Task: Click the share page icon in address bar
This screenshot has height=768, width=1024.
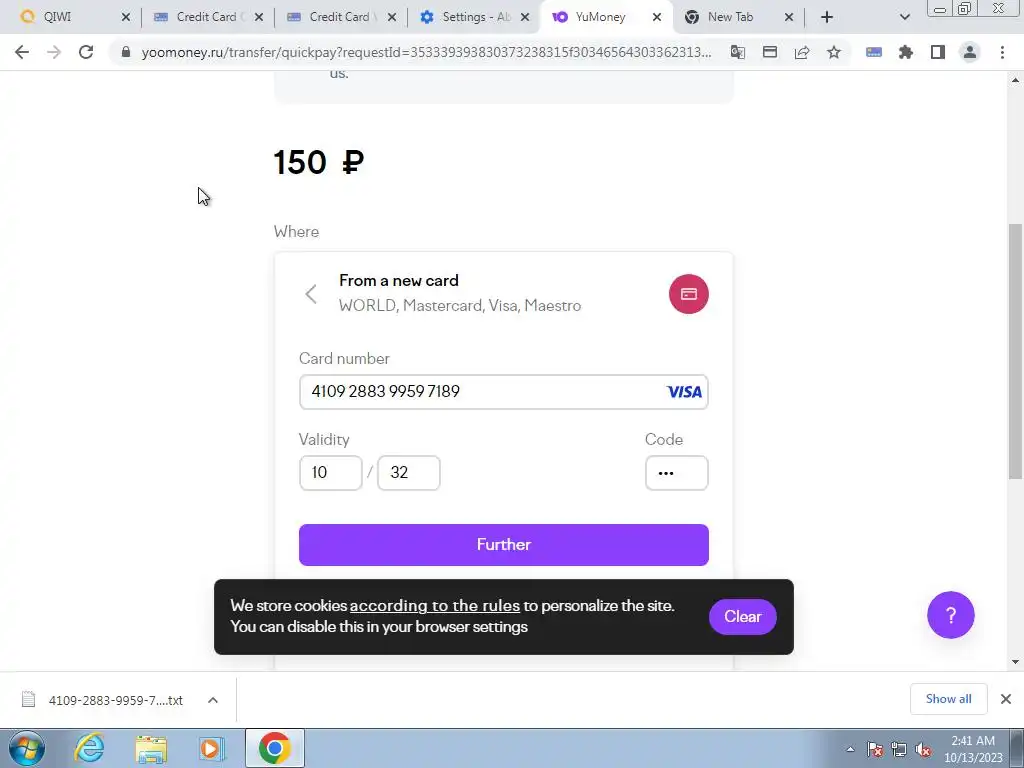Action: tap(802, 52)
